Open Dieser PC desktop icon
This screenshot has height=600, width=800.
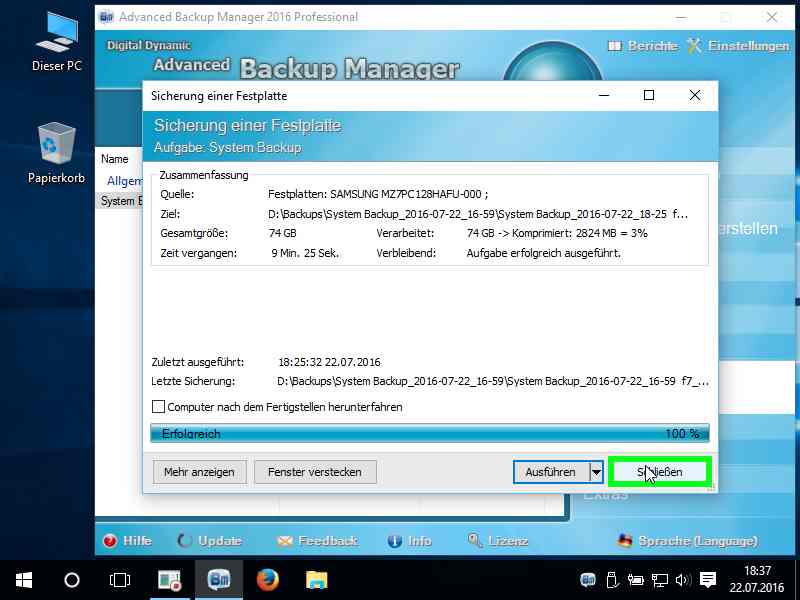click(x=57, y=42)
